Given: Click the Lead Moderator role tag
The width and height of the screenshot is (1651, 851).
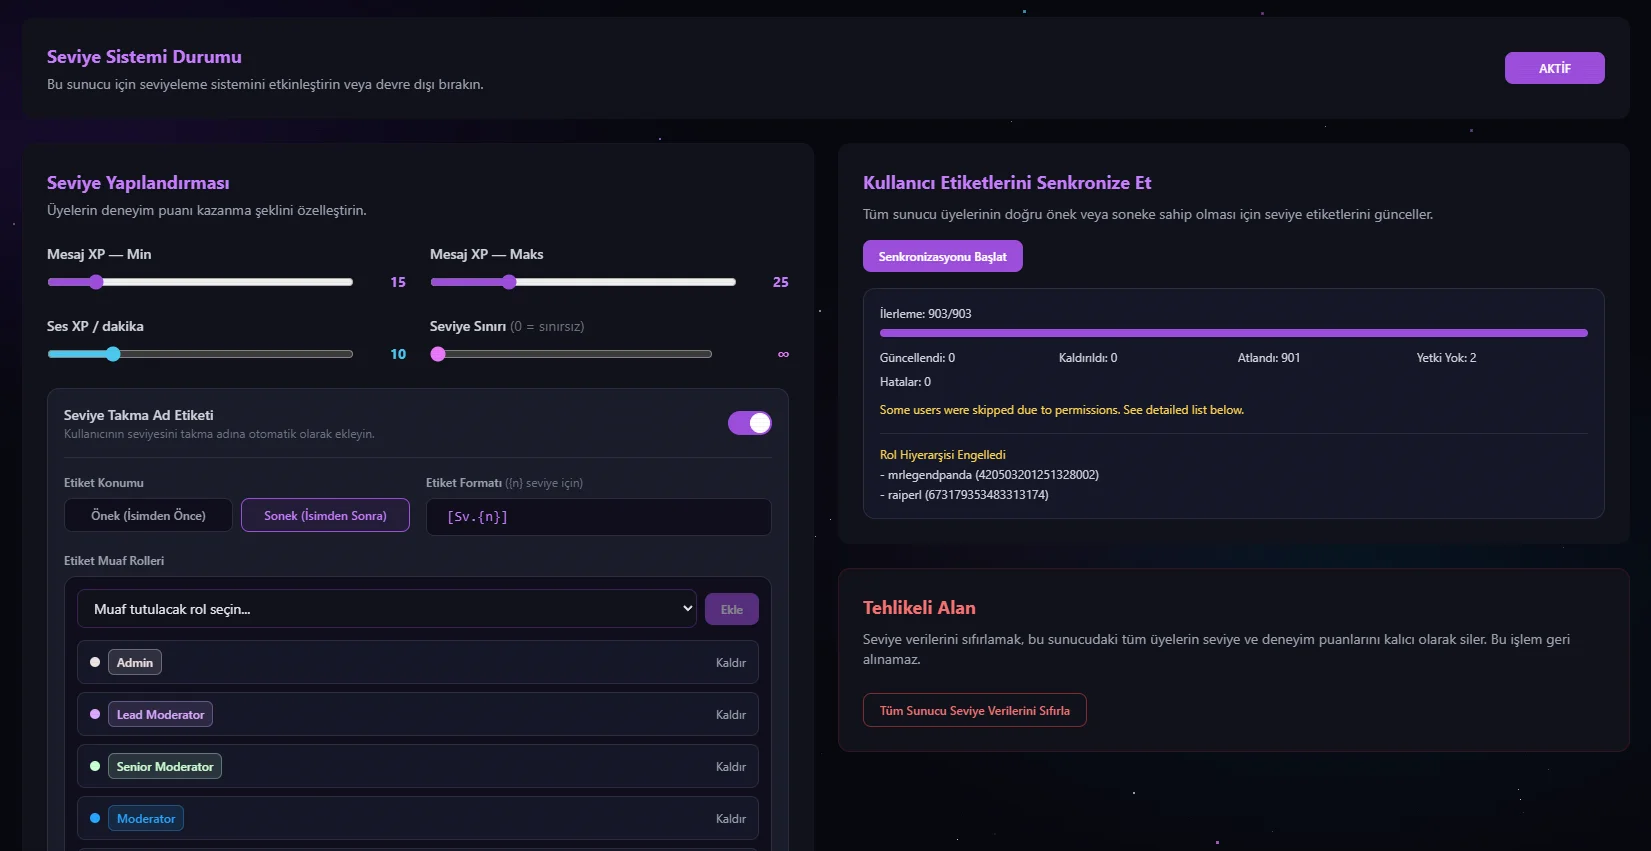Looking at the screenshot, I should tap(160, 714).
